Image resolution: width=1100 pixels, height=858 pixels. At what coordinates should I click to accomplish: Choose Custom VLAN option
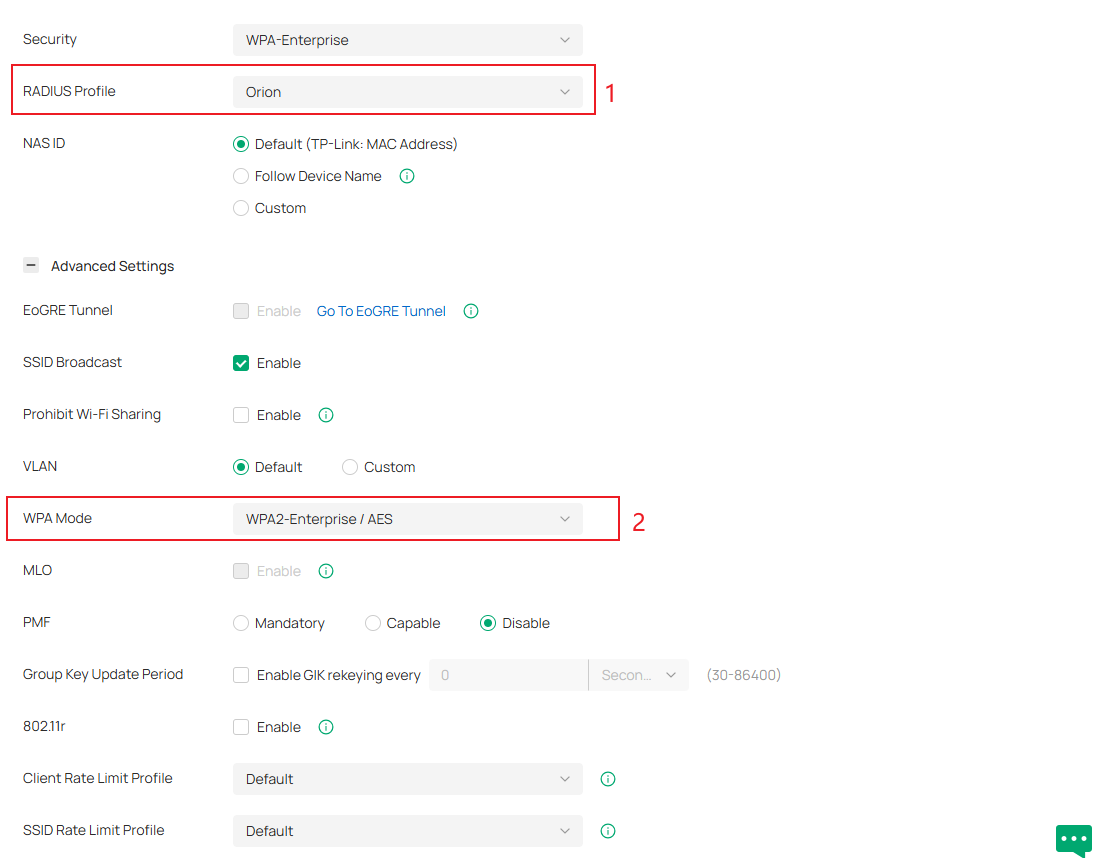[x=349, y=466]
